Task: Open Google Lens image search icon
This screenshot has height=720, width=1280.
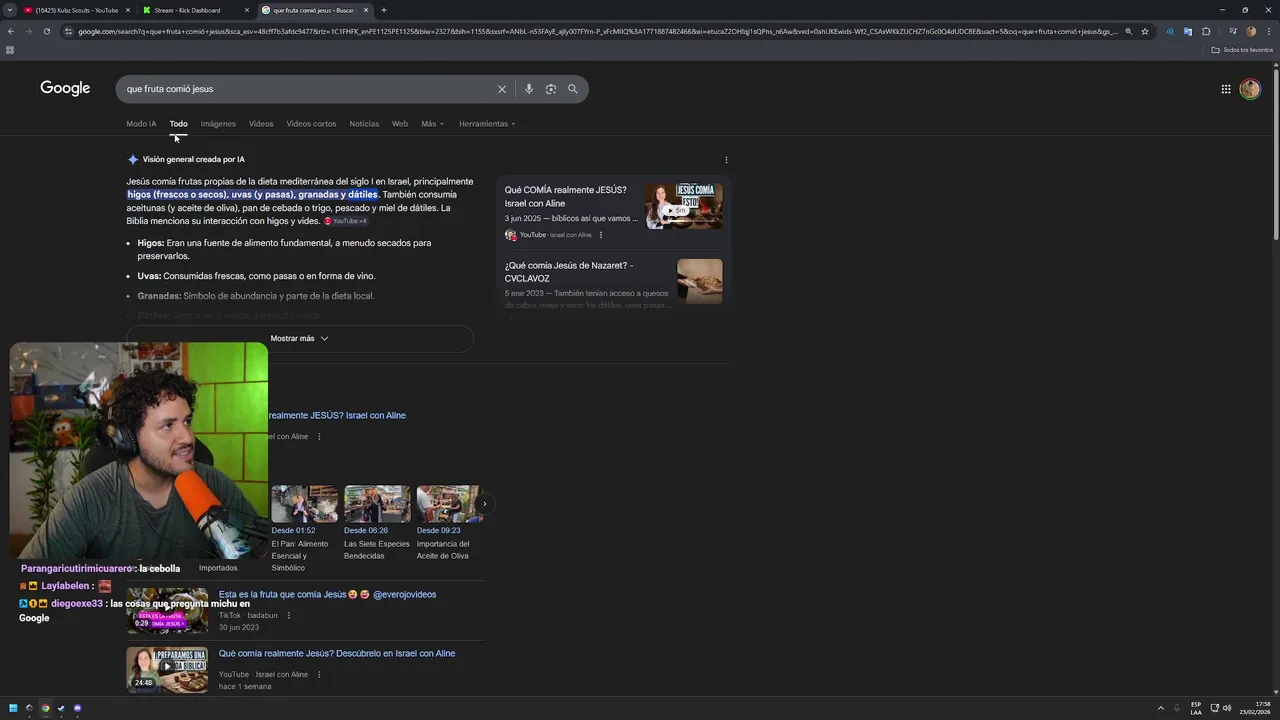Action: [x=551, y=89]
